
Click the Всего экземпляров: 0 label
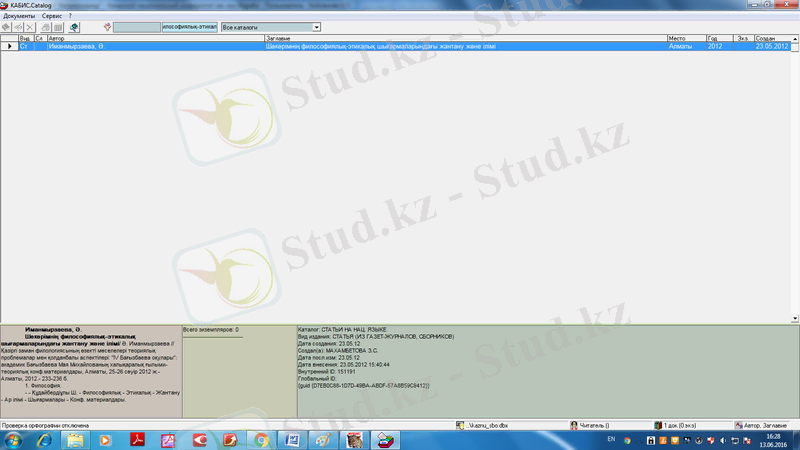coord(211,330)
